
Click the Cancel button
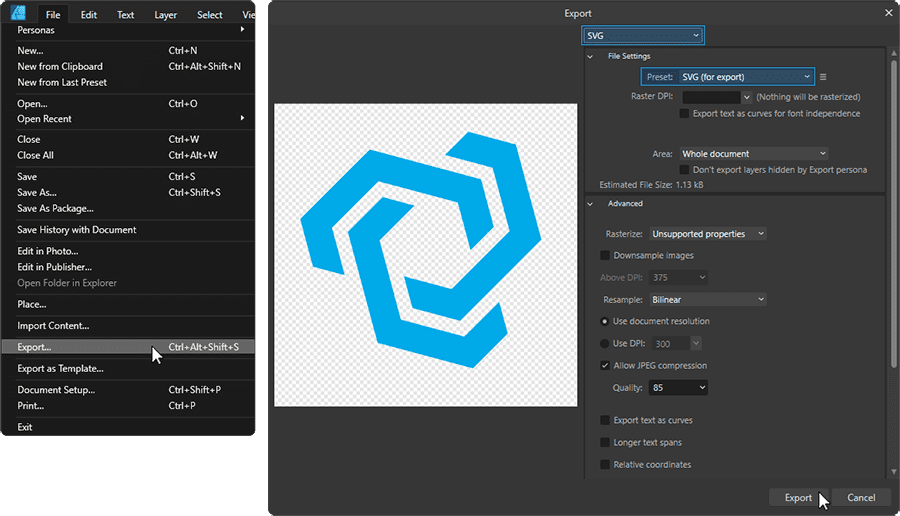pos(861,498)
